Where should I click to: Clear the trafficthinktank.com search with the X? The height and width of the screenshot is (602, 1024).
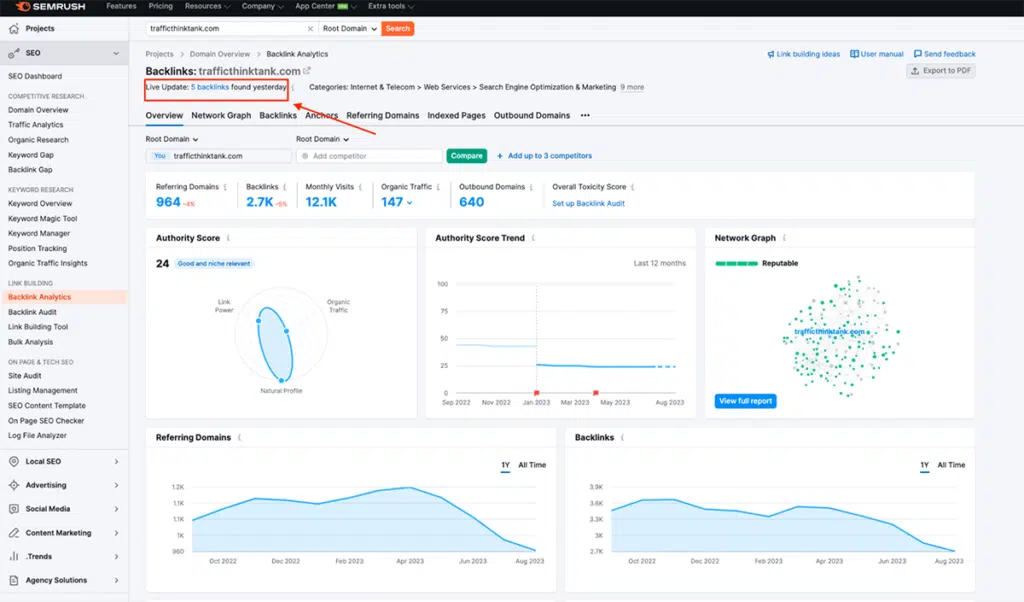tap(309, 28)
